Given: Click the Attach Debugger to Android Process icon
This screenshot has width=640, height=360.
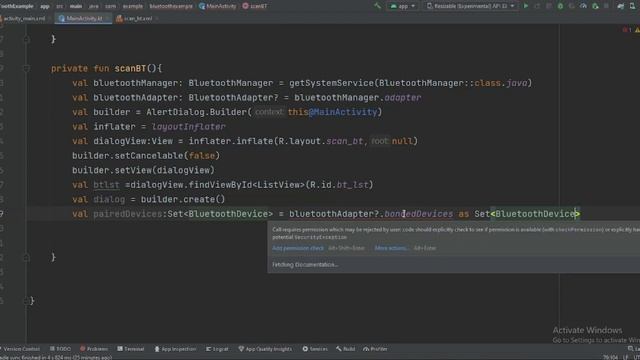Looking at the screenshot, I should 595,6.
